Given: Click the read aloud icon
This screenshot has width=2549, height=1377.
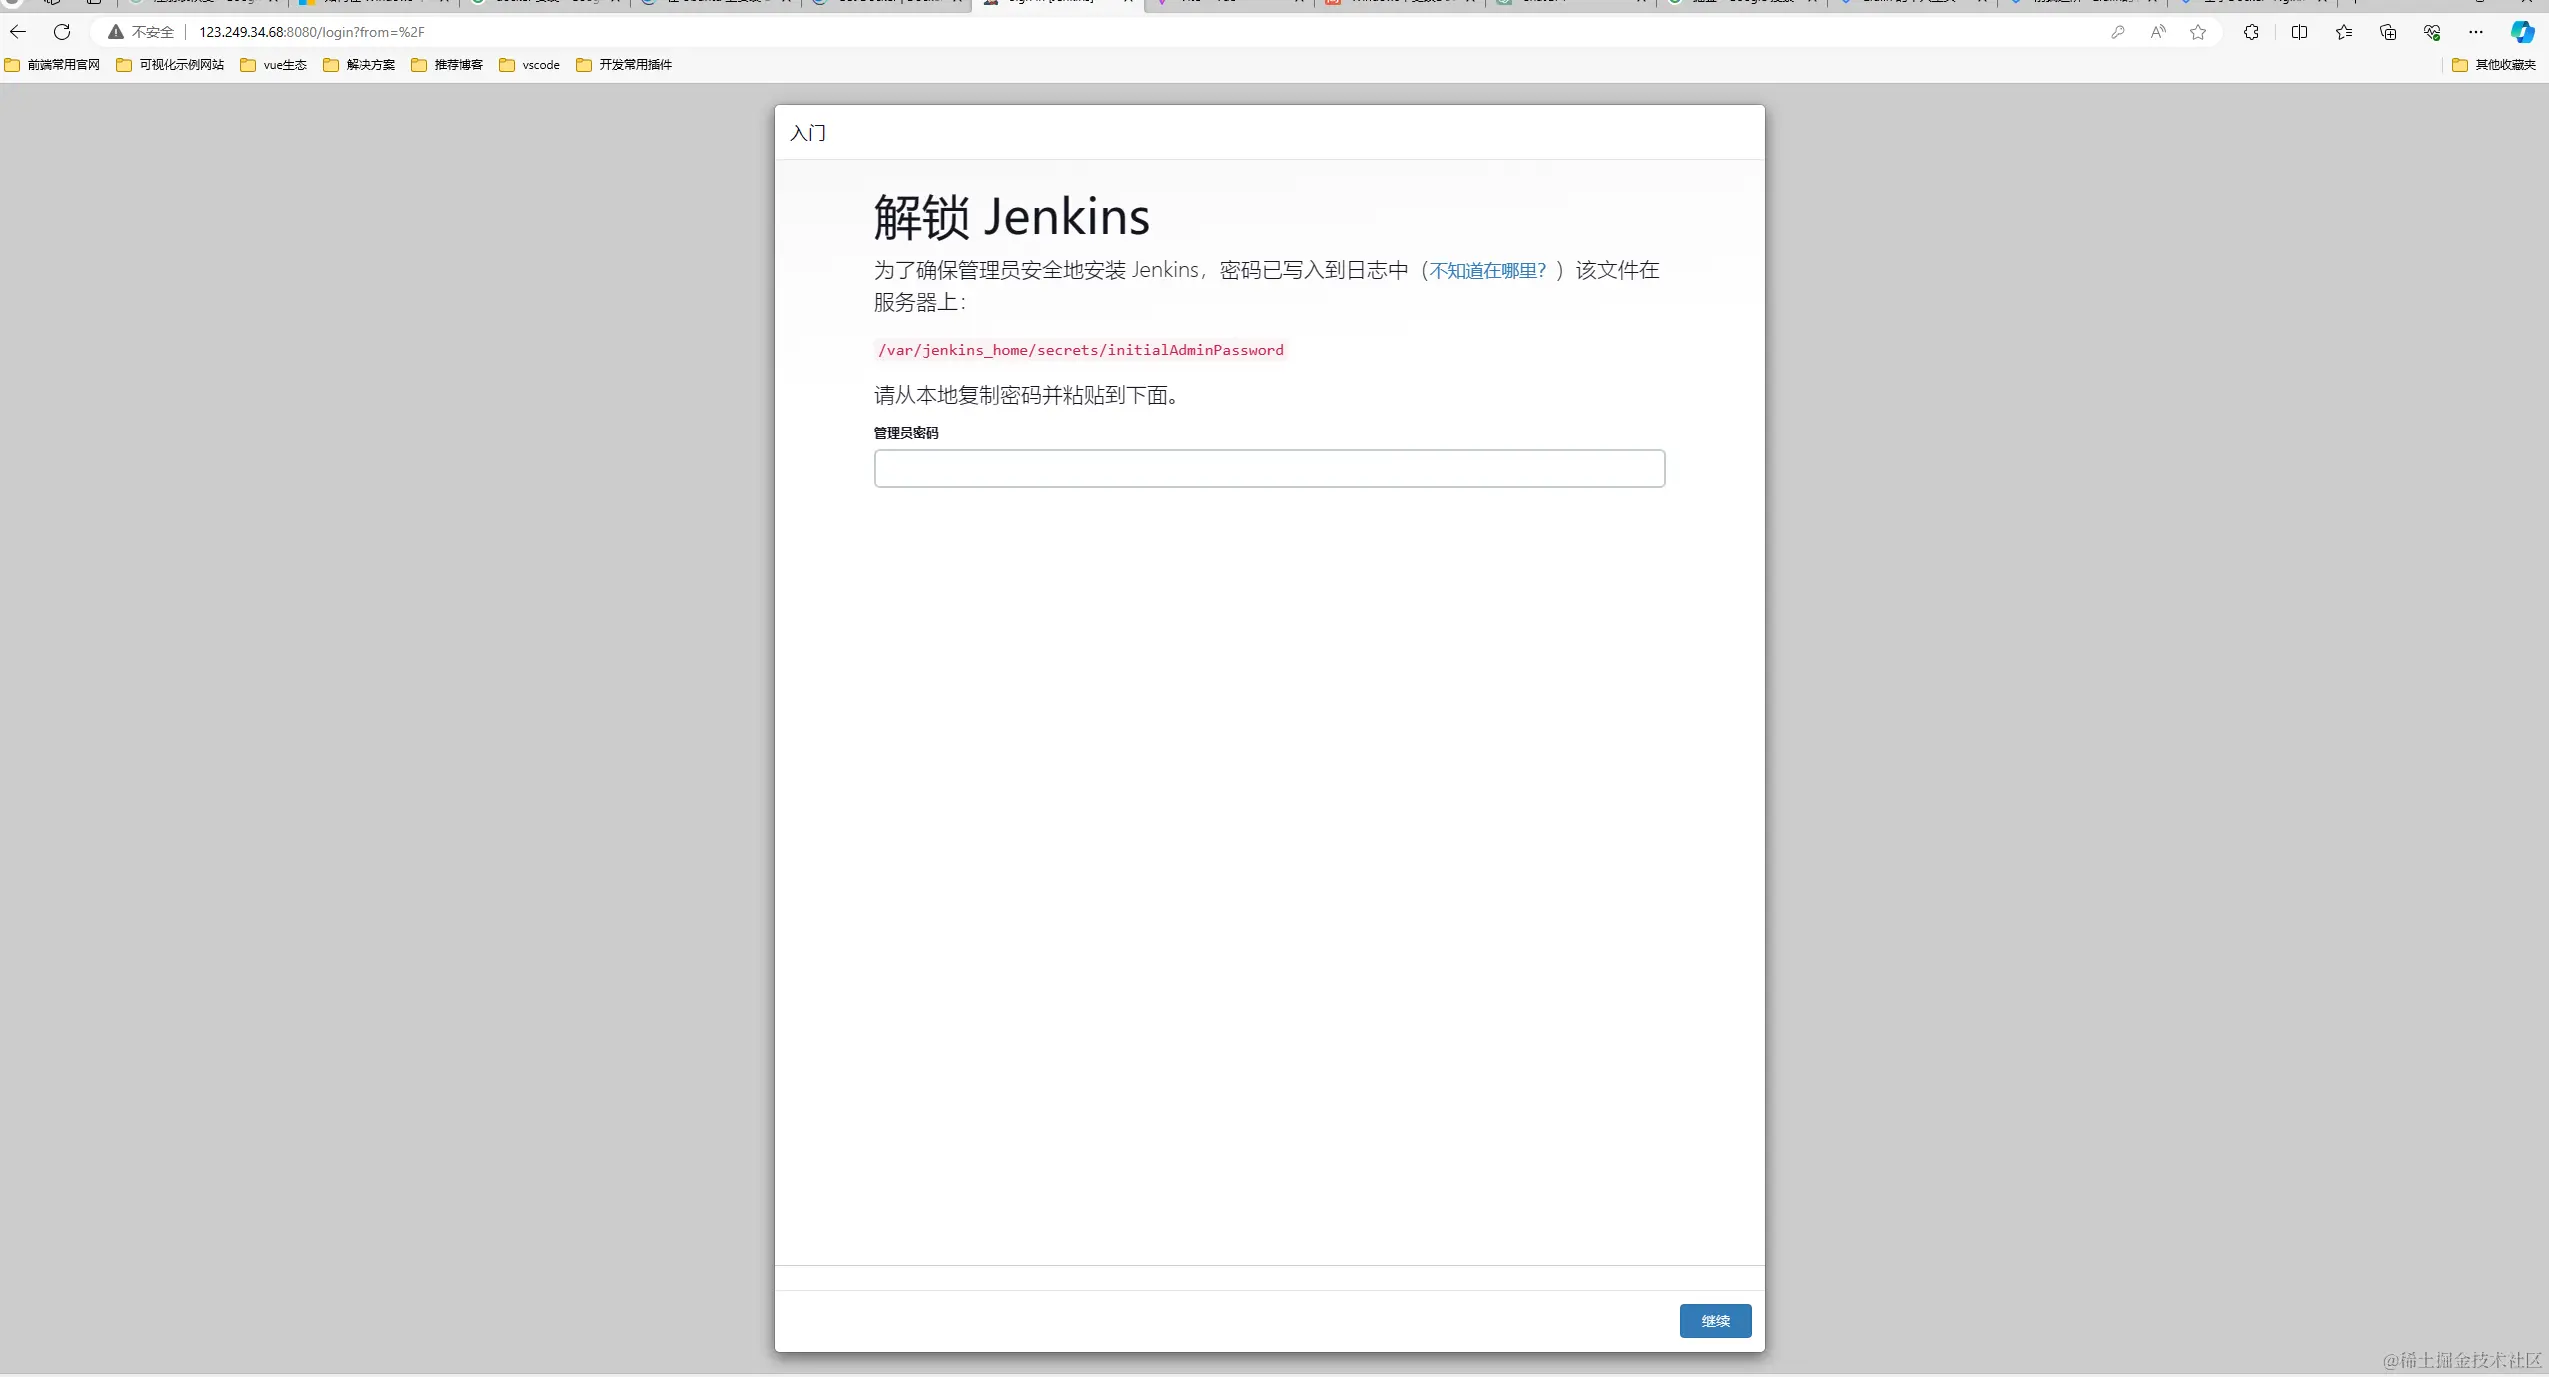Looking at the screenshot, I should [2158, 32].
